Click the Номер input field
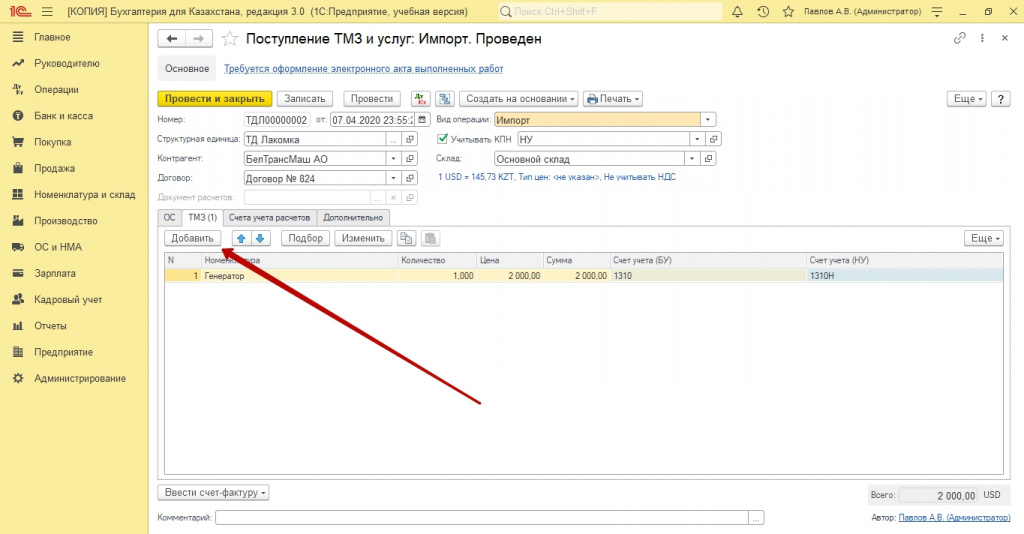 [276, 119]
